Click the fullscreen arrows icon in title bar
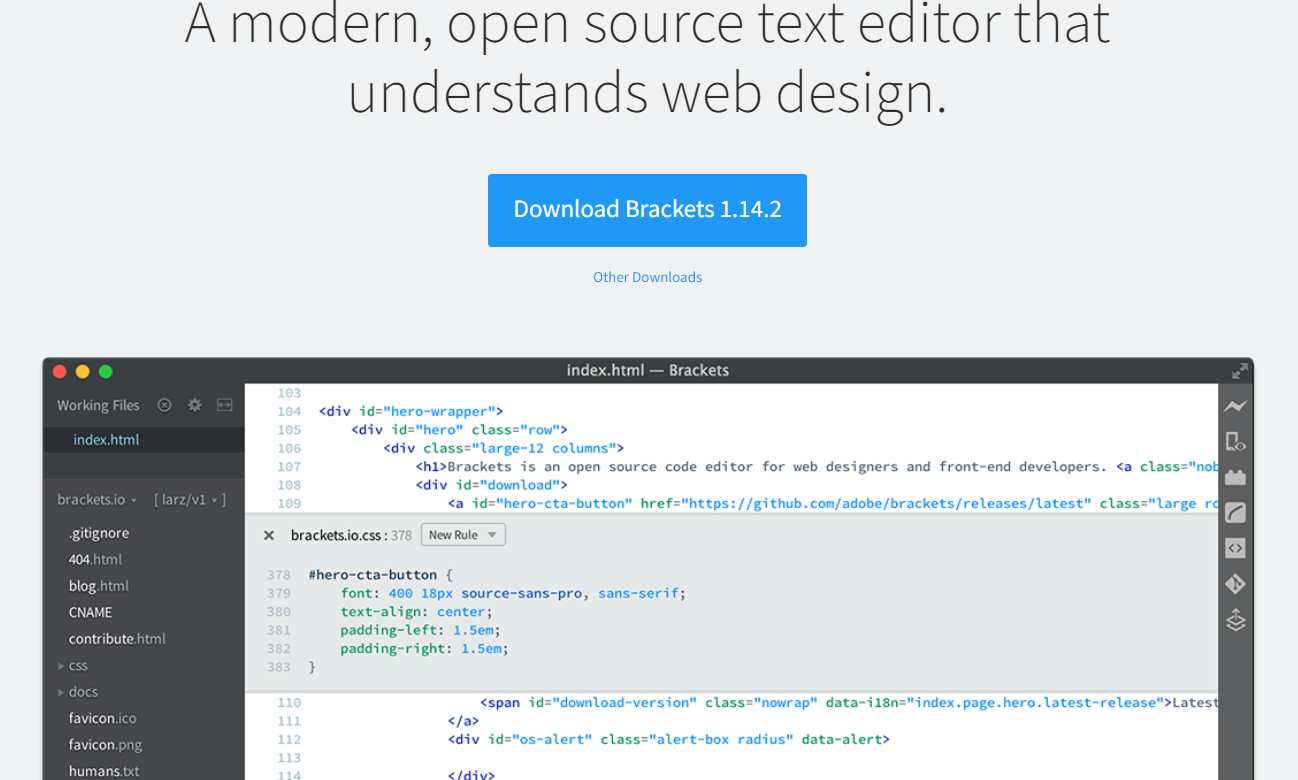Screen dimensions: 1298x780 tap(1240, 371)
